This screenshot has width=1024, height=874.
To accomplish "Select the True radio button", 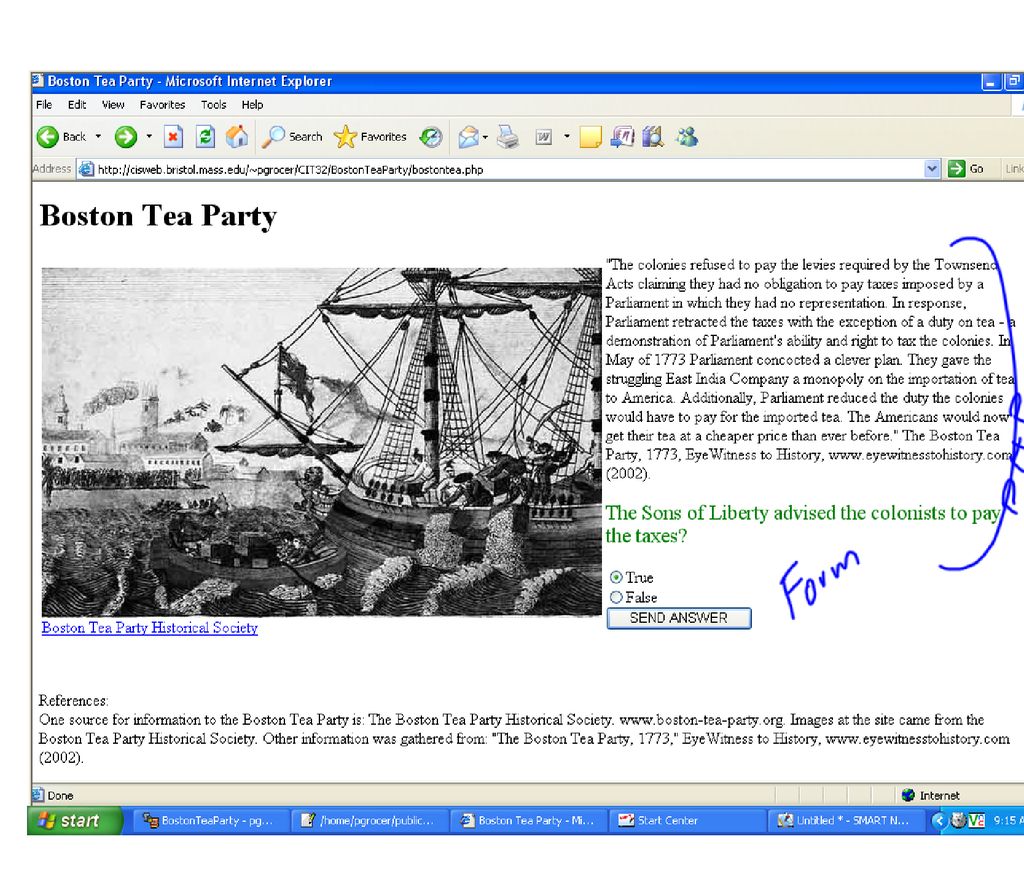I will pos(615,577).
